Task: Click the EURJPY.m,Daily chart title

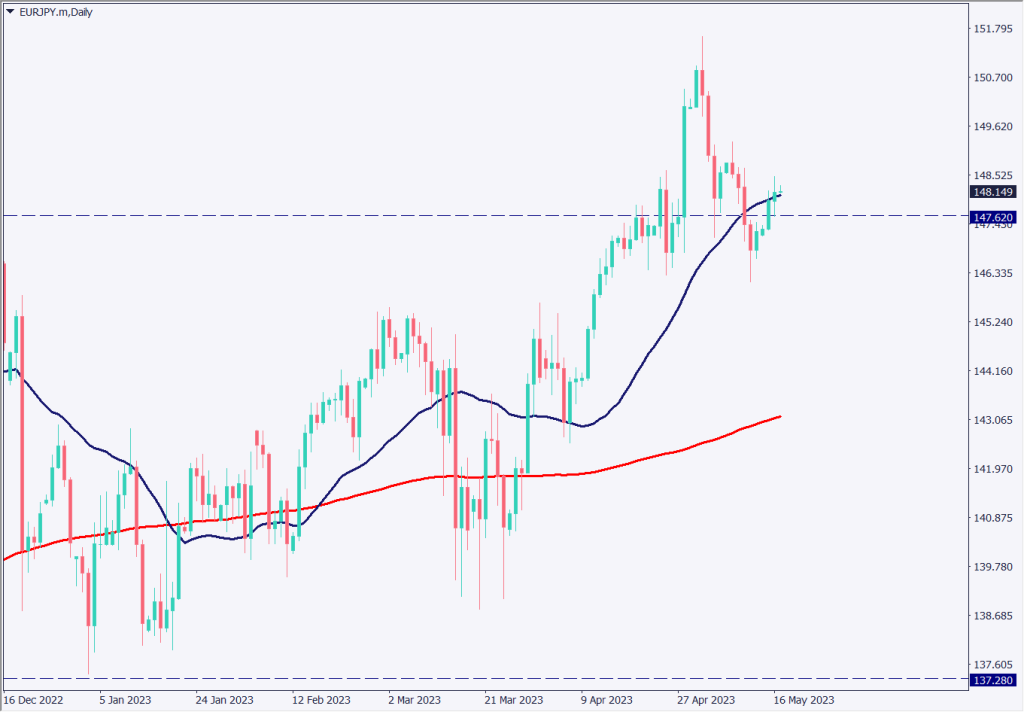Action: (57, 11)
